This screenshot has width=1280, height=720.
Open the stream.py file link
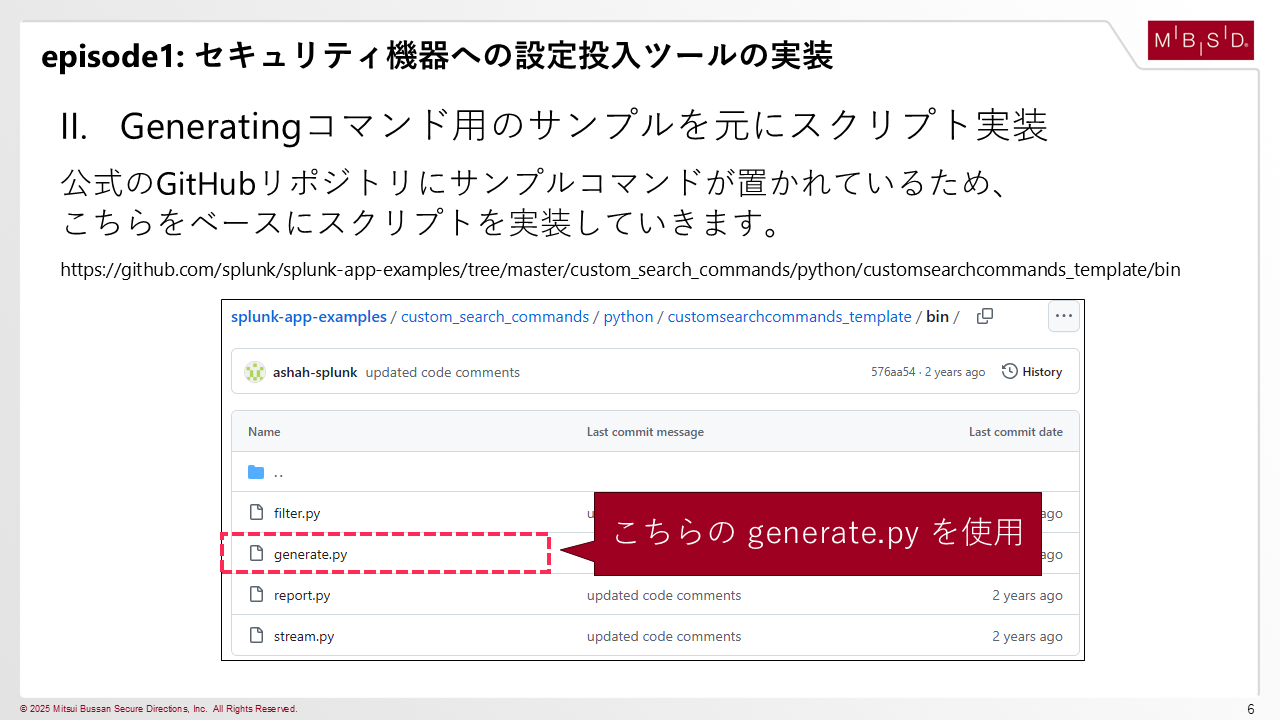(x=304, y=636)
